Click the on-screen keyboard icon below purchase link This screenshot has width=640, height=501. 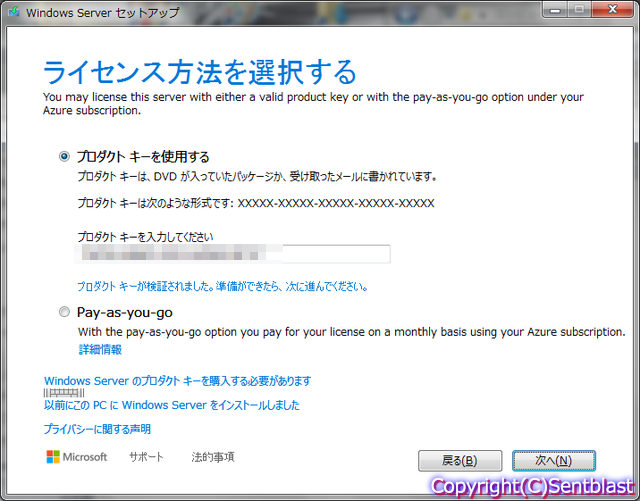64,393
